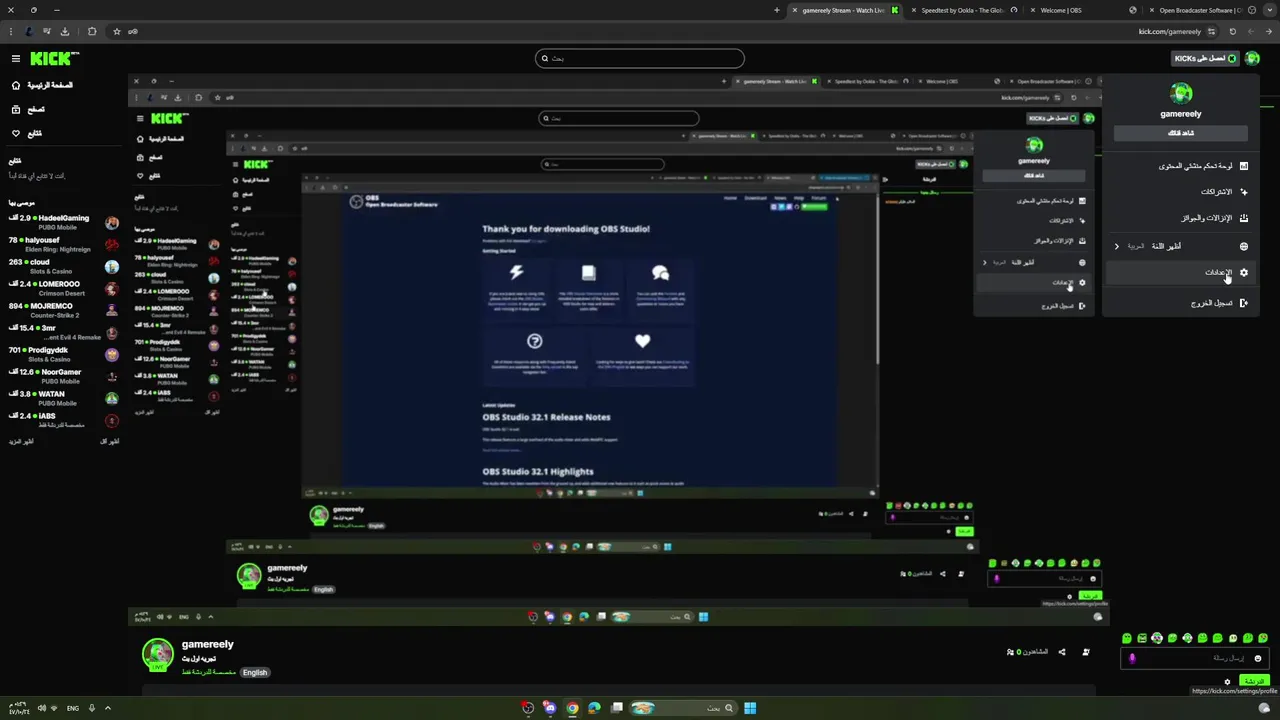
Task: Reload the page with the browser refresh button
Action: coord(1232,31)
